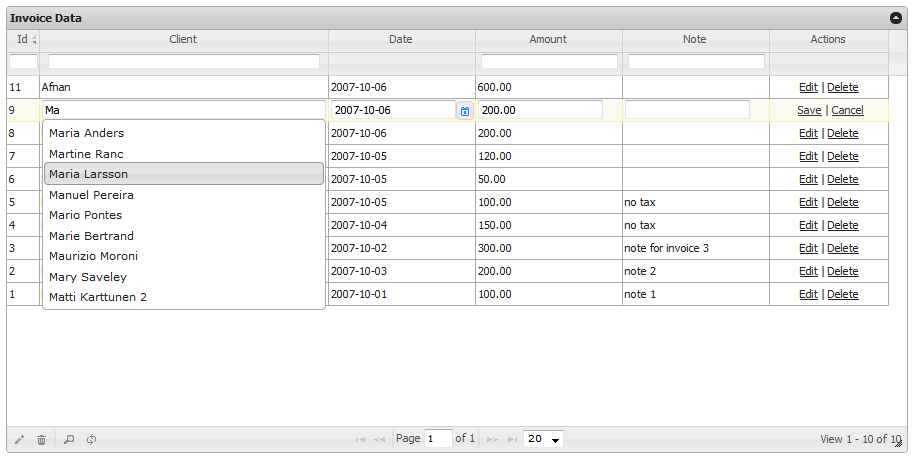Click the Client filter search box
Image resolution: width=914 pixels, height=456 pixels.
[x=184, y=62]
